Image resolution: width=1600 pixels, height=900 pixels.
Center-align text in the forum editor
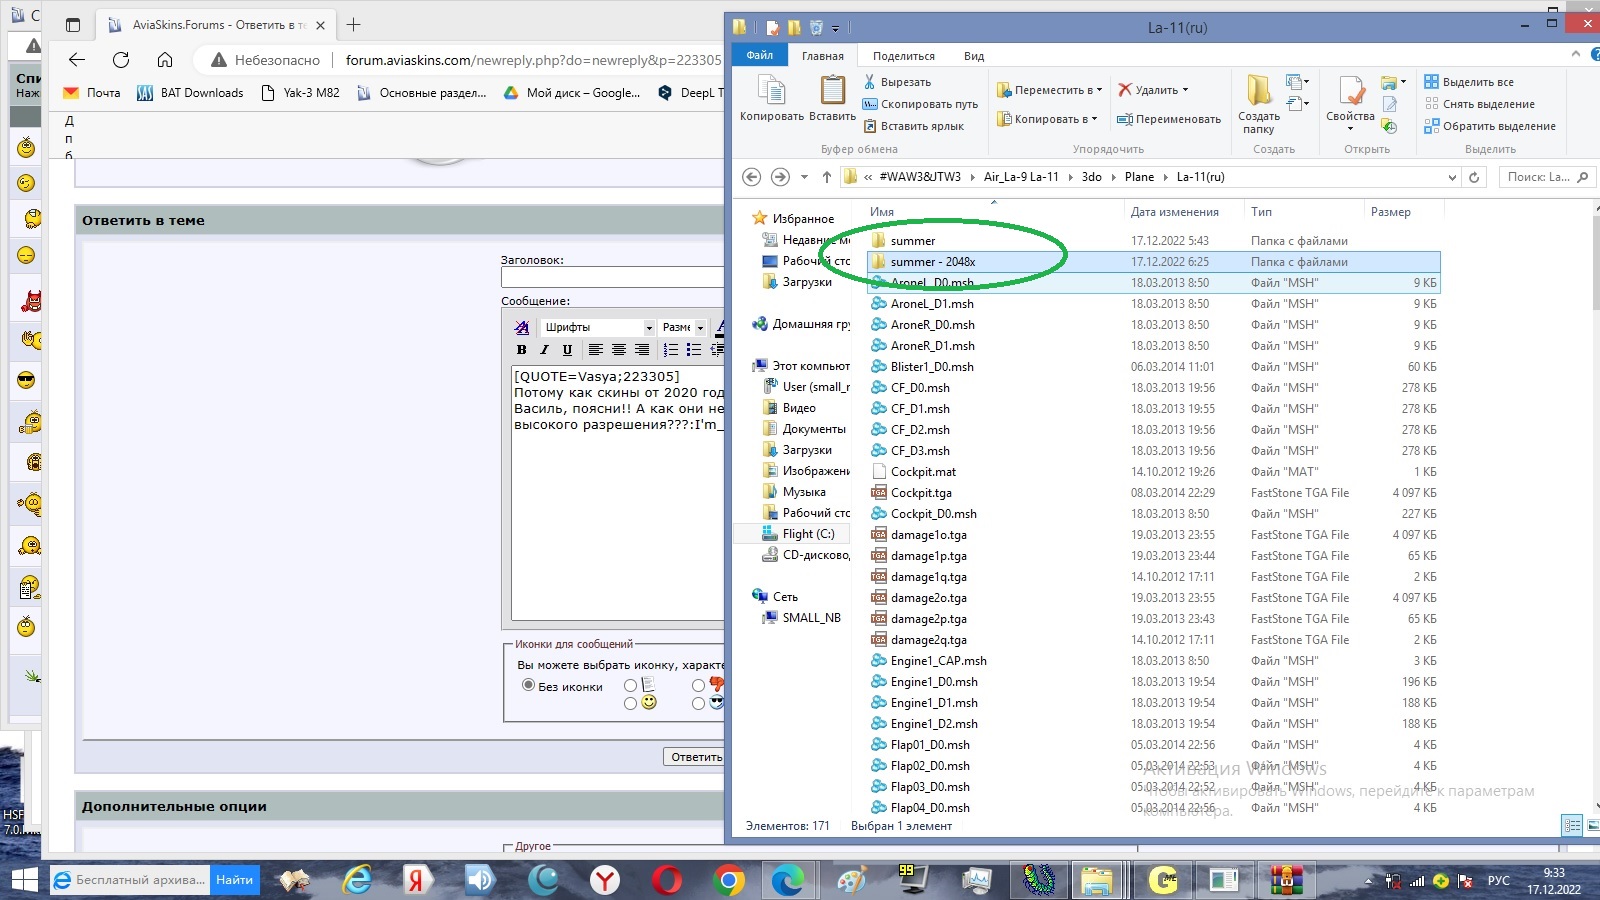(x=619, y=350)
